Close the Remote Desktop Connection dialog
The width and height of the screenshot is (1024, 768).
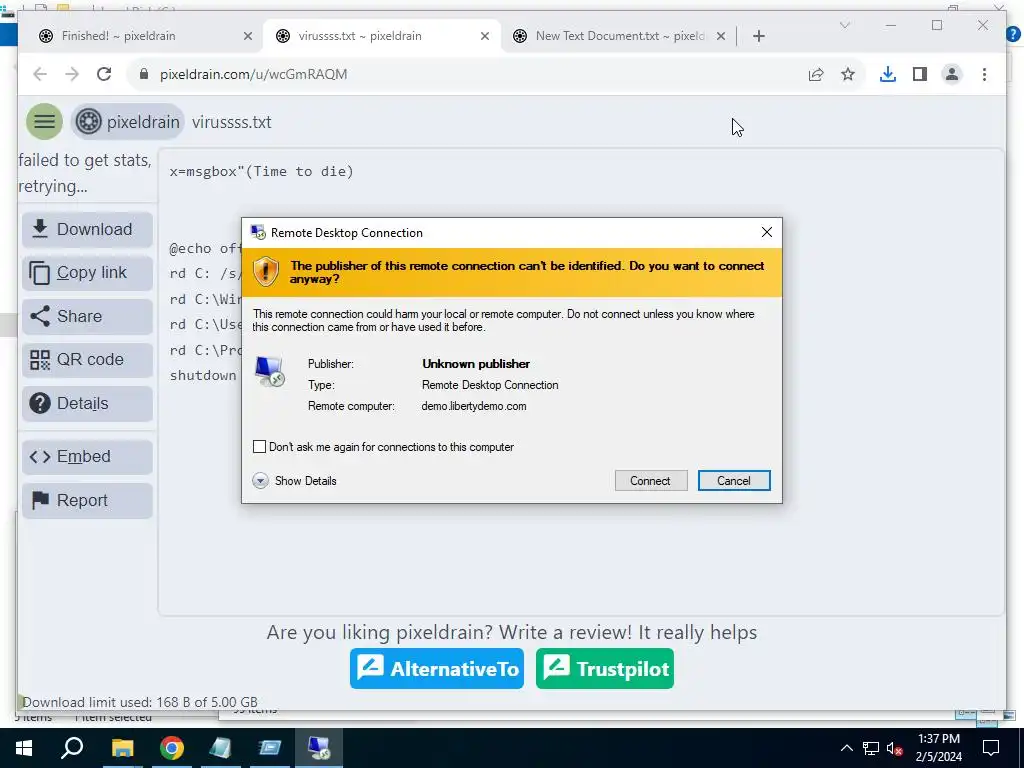click(767, 232)
